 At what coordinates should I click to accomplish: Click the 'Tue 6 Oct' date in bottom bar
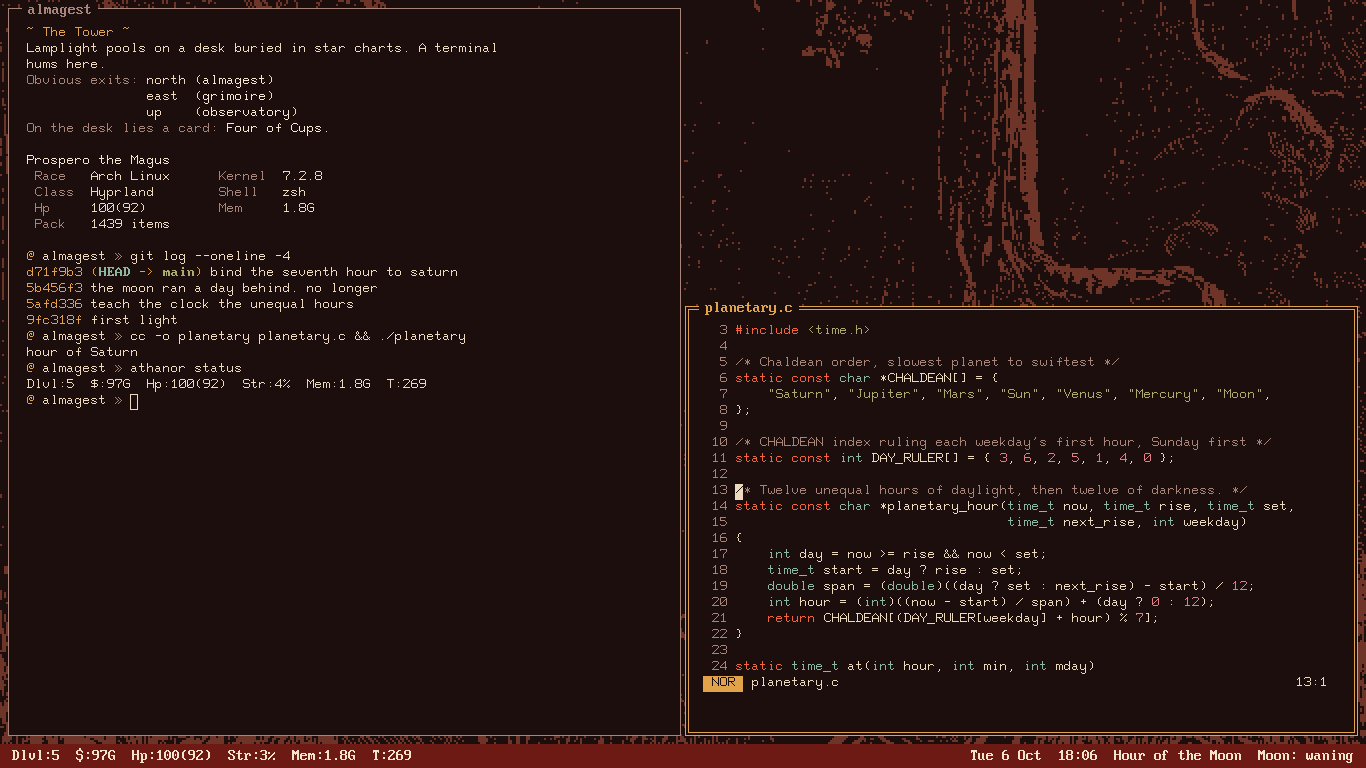point(1006,756)
